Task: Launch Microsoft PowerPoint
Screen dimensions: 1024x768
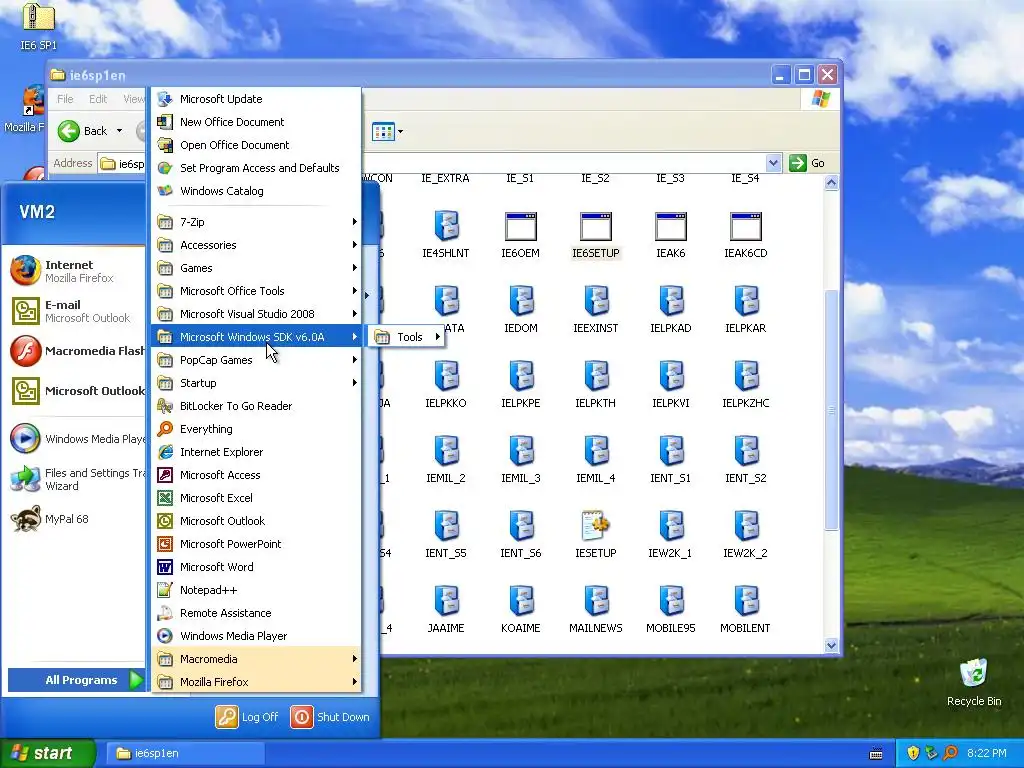Action: click(x=256, y=544)
